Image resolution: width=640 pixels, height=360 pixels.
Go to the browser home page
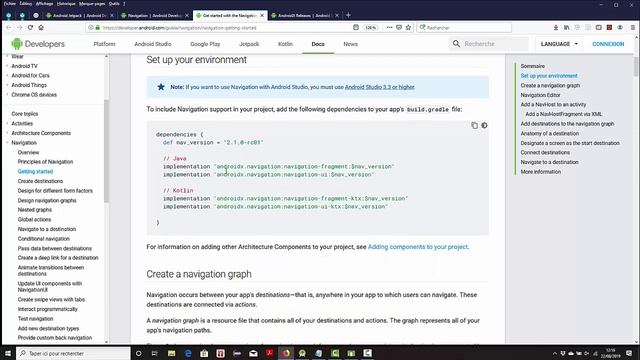[41, 27]
